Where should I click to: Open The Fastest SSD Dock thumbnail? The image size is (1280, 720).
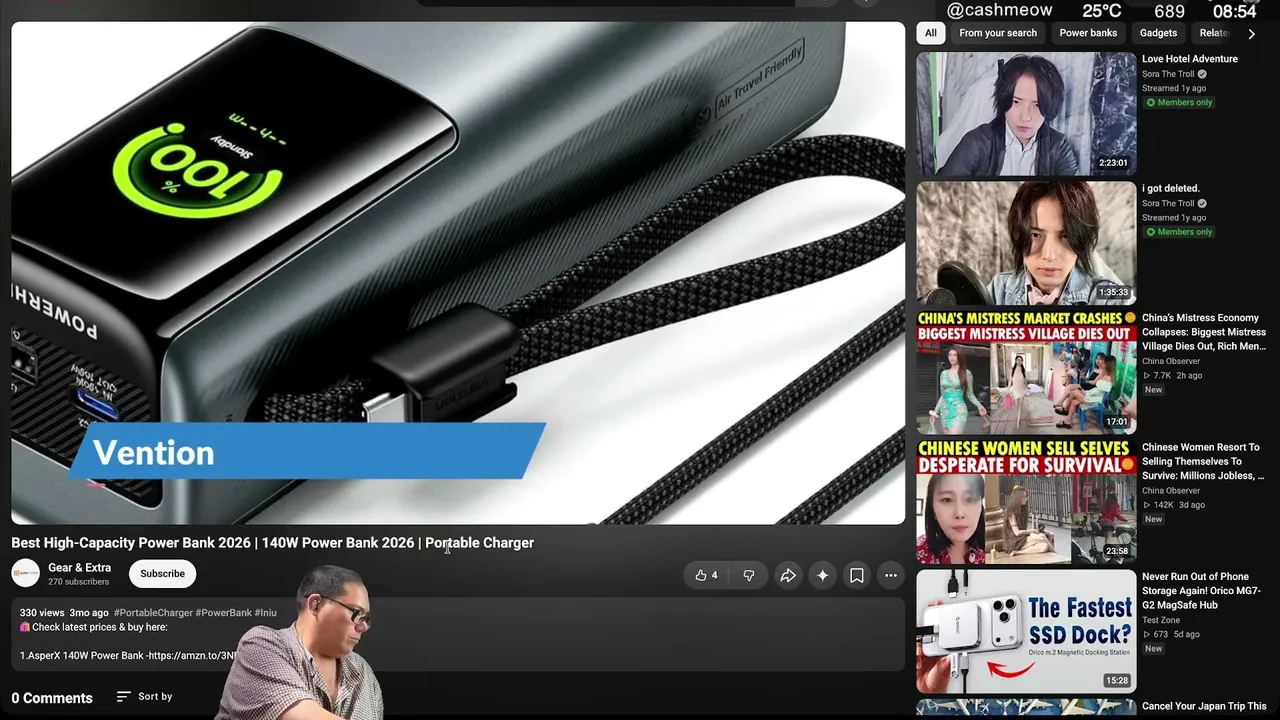(x=1026, y=631)
